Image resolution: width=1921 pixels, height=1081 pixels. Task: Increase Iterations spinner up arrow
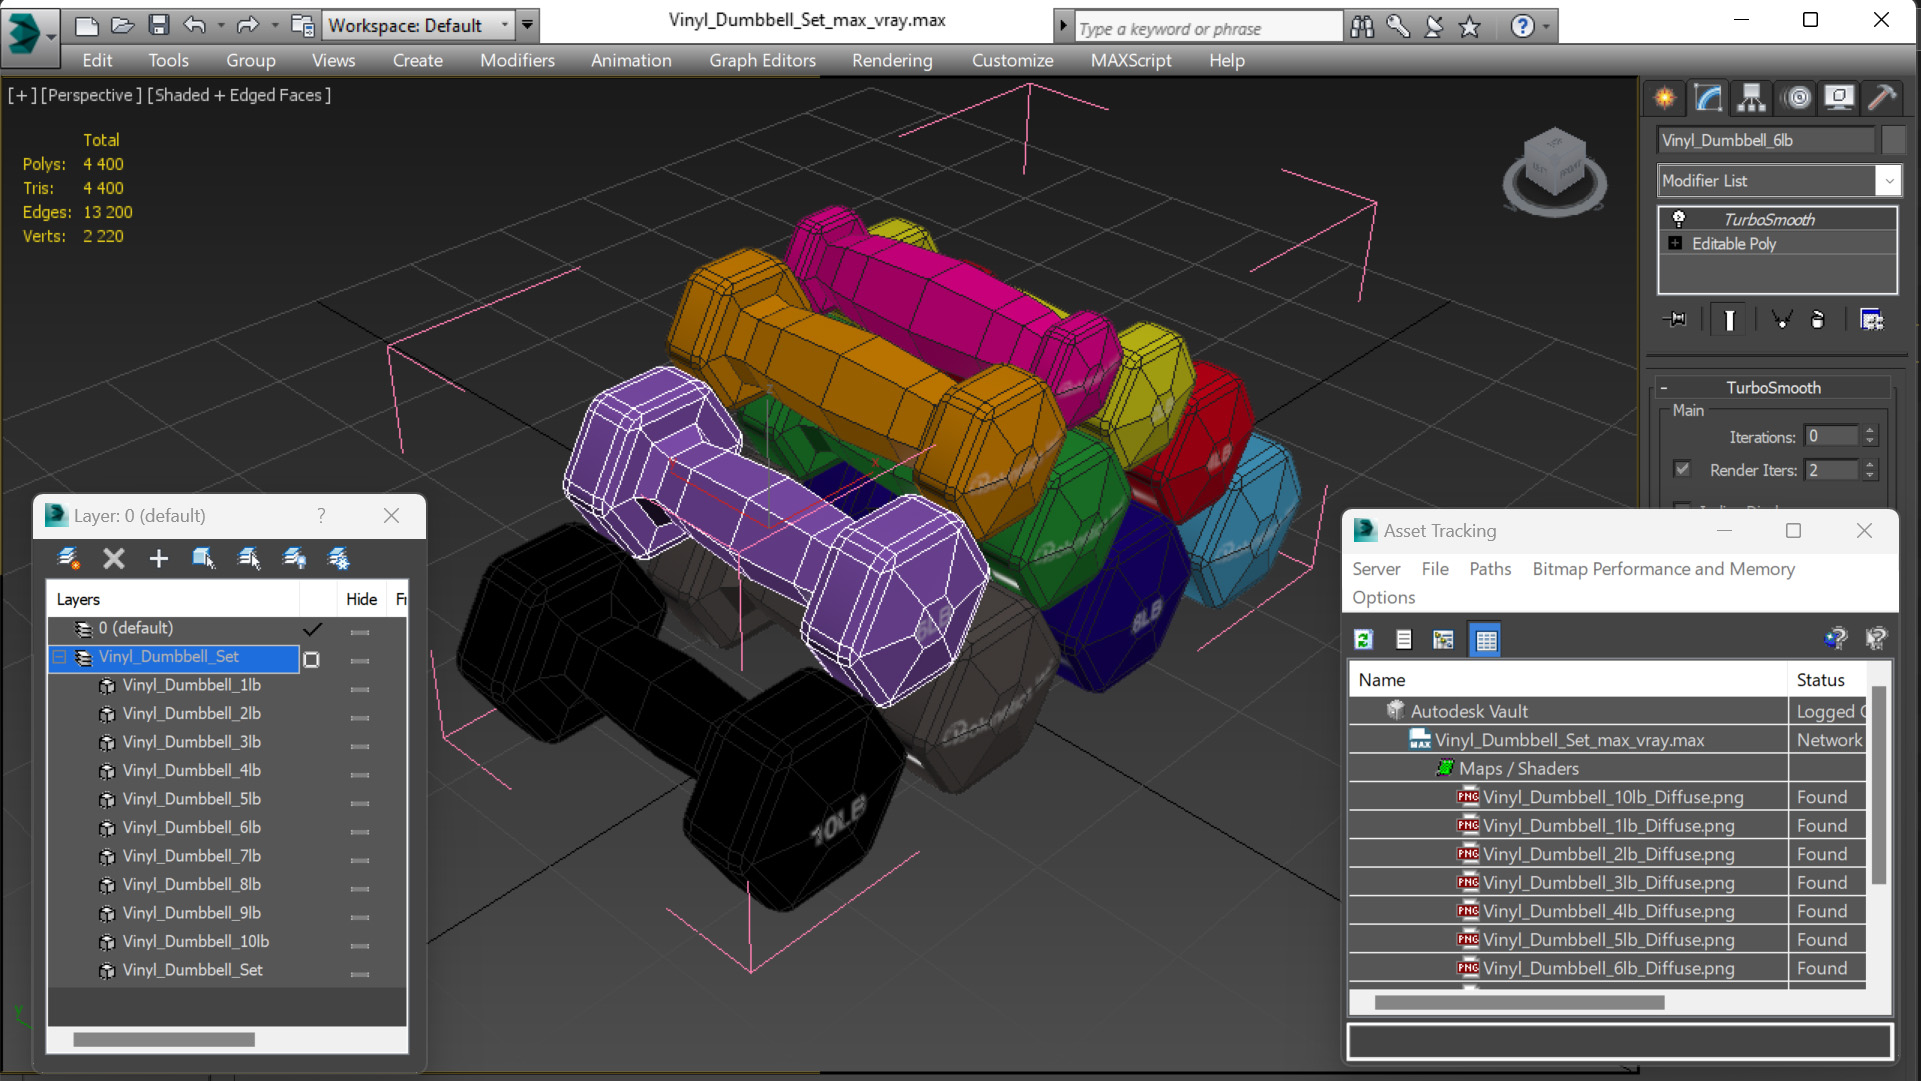[x=1870, y=431]
